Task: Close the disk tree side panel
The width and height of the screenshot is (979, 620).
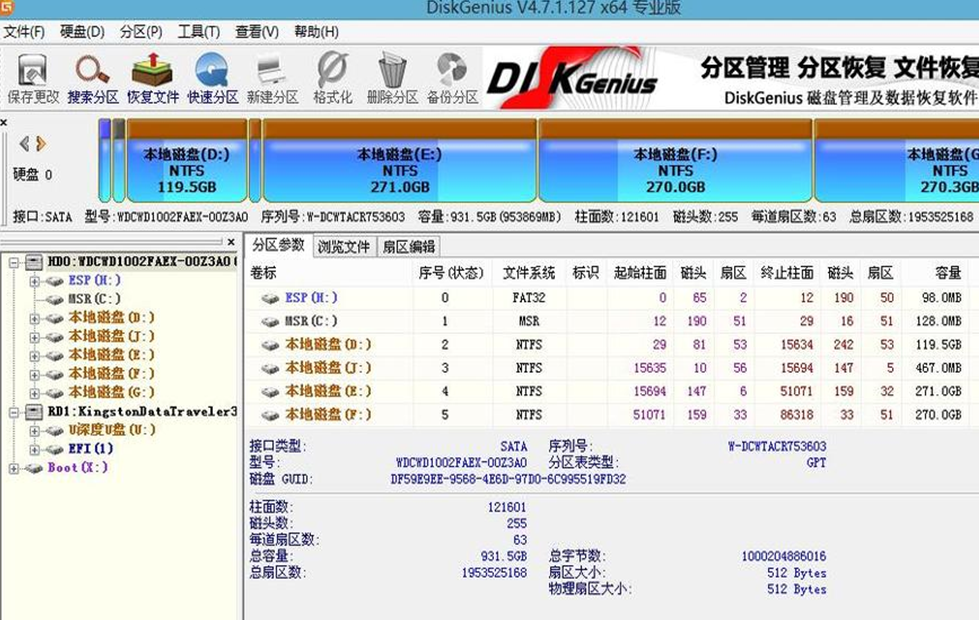Action: pos(231,242)
